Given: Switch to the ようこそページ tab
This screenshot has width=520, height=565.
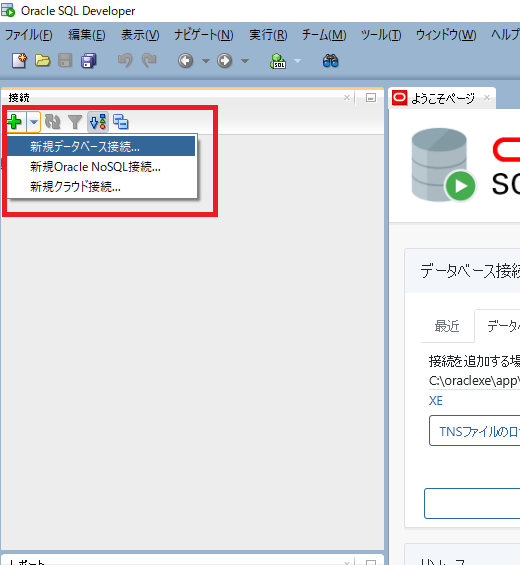Looking at the screenshot, I should click(x=443, y=98).
